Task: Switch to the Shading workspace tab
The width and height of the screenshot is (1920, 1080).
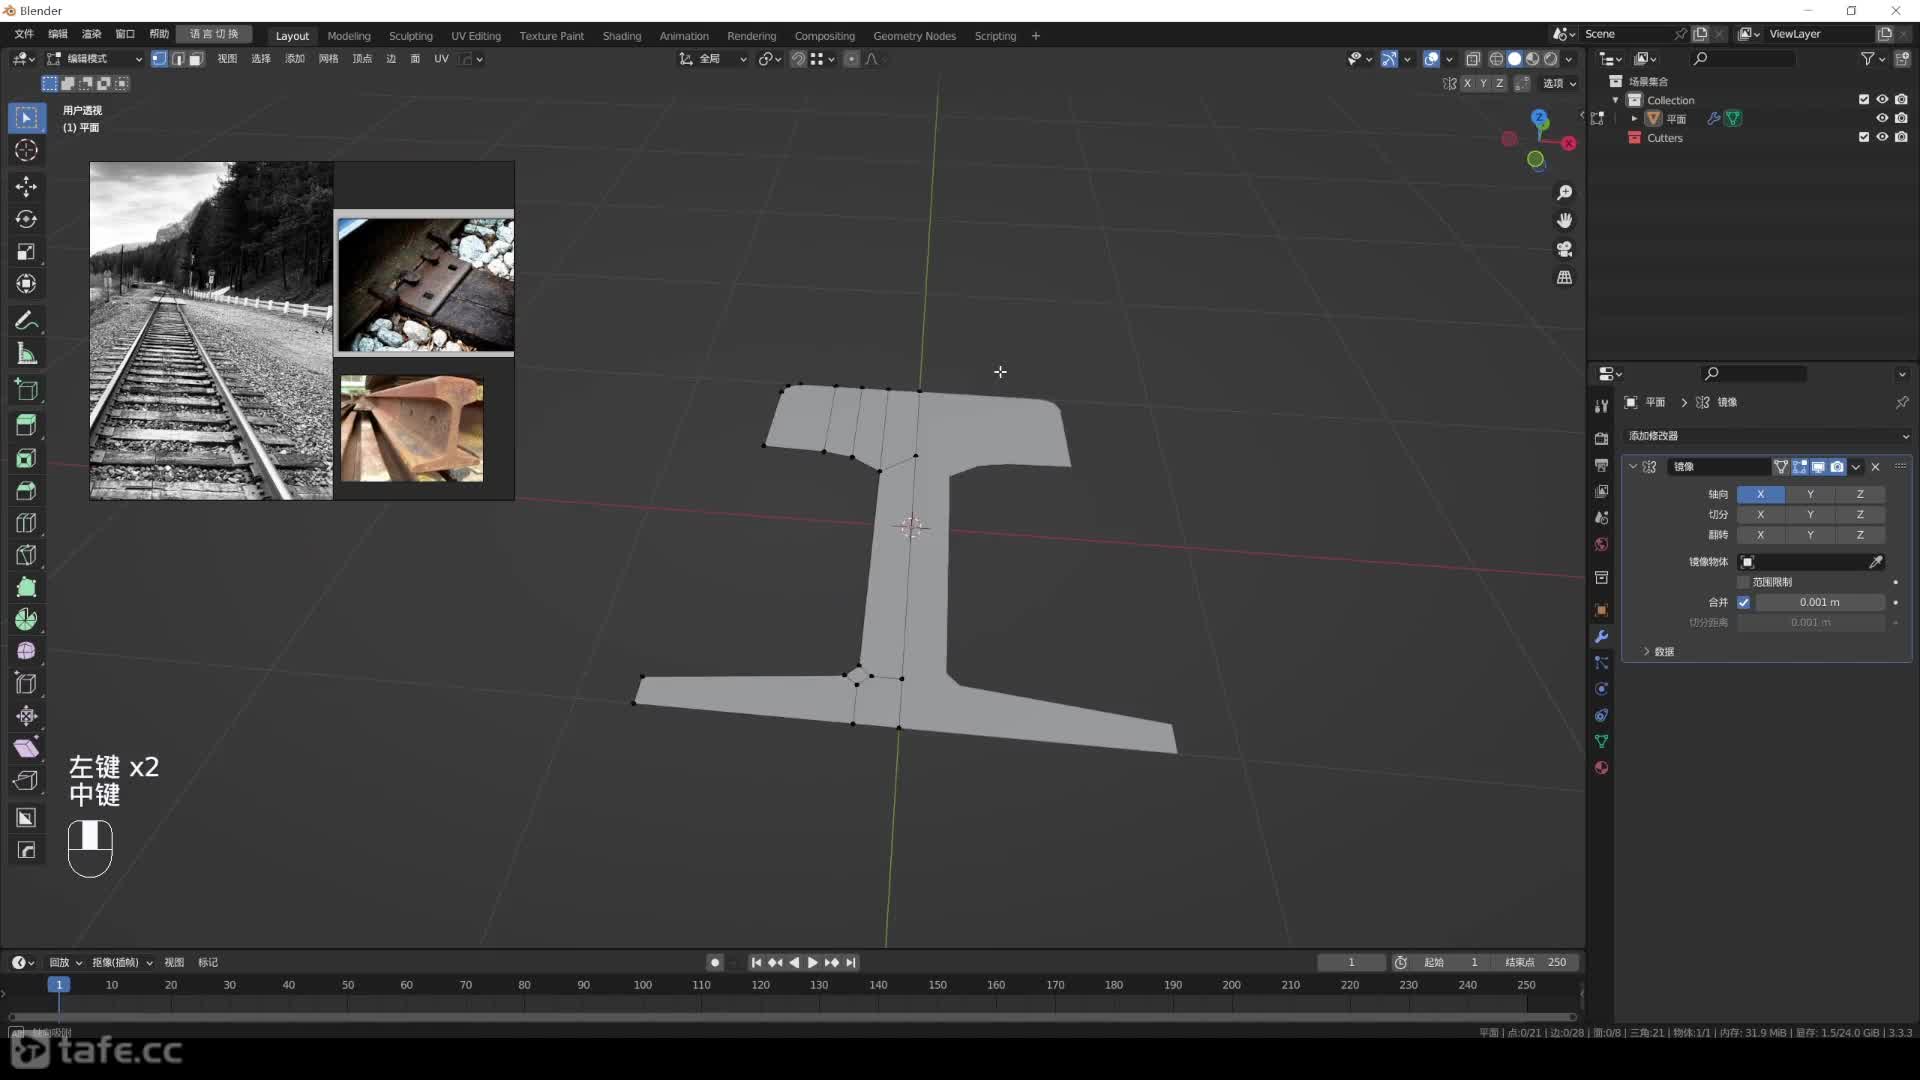Action: coord(622,36)
